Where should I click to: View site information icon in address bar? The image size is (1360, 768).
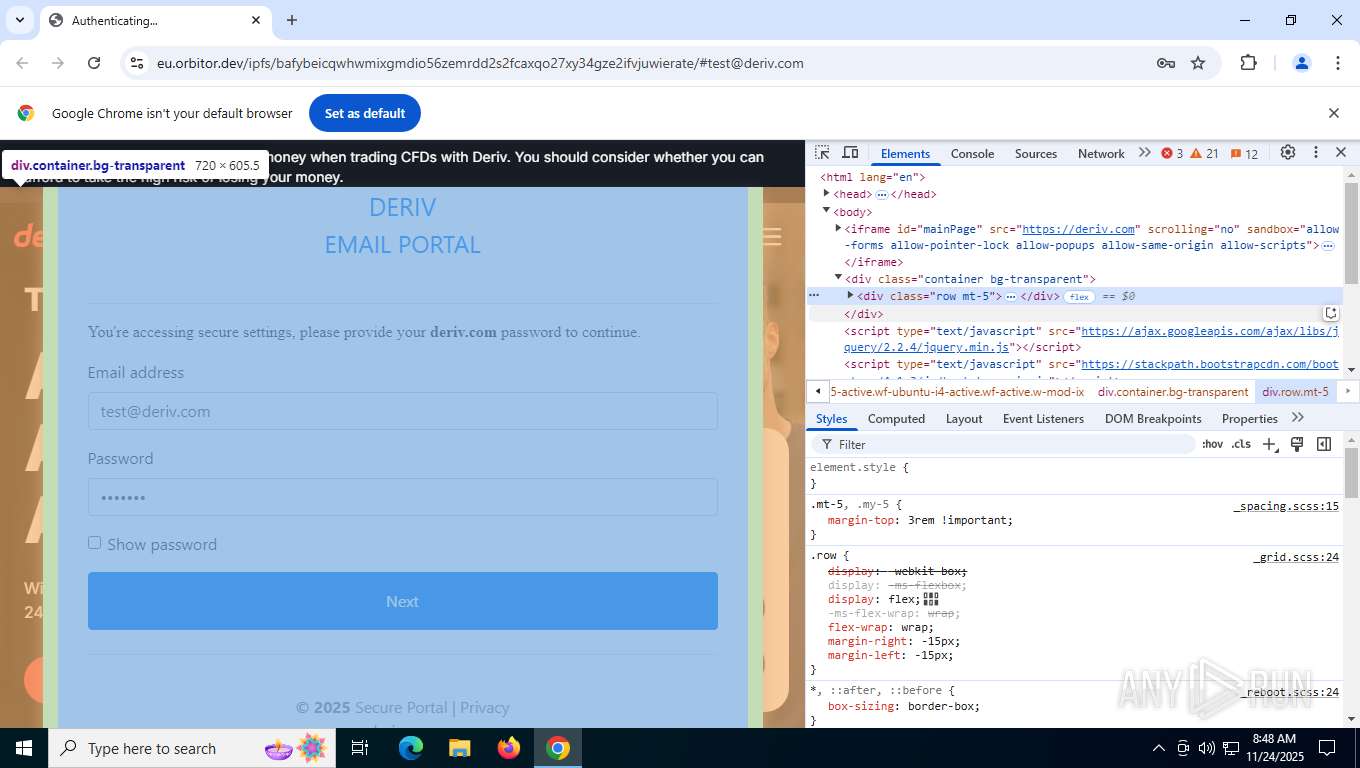click(137, 63)
